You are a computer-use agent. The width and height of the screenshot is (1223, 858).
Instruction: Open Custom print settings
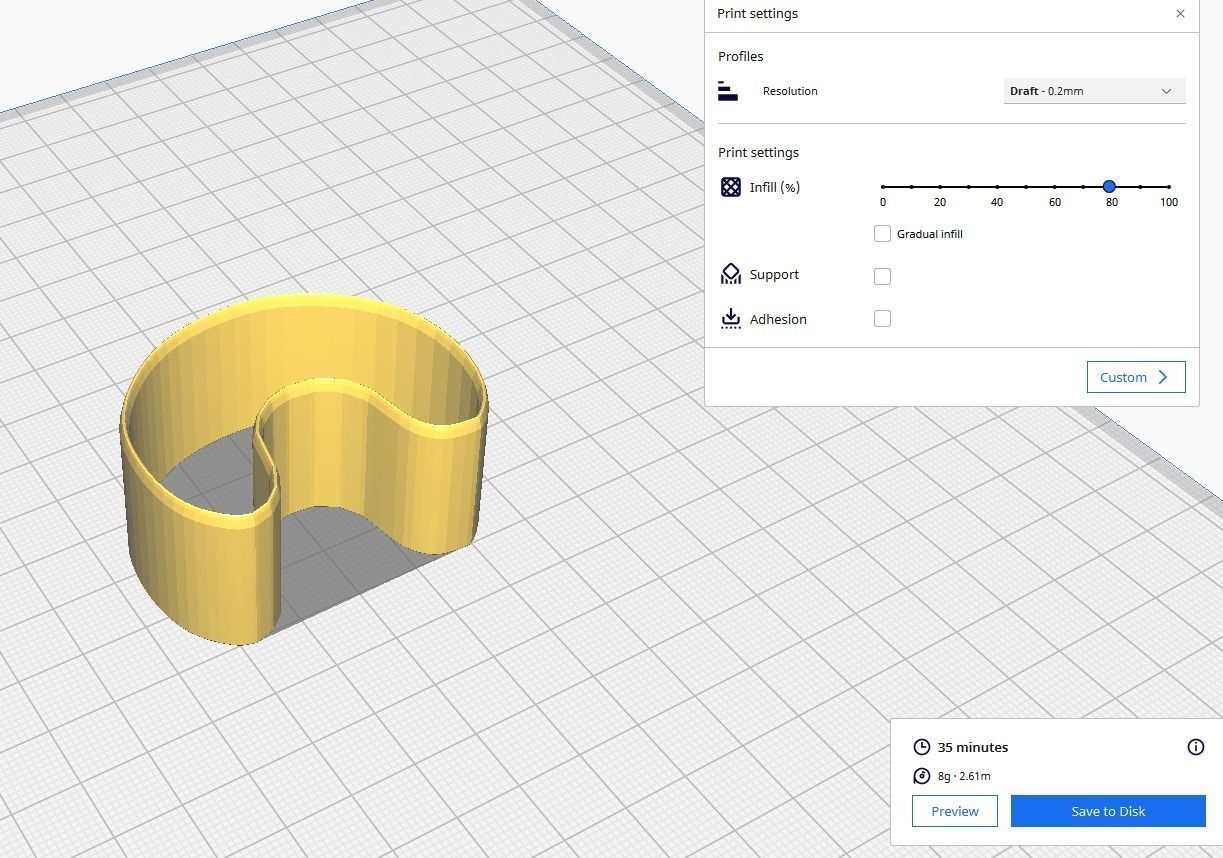pyautogui.click(x=1136, y=377)
